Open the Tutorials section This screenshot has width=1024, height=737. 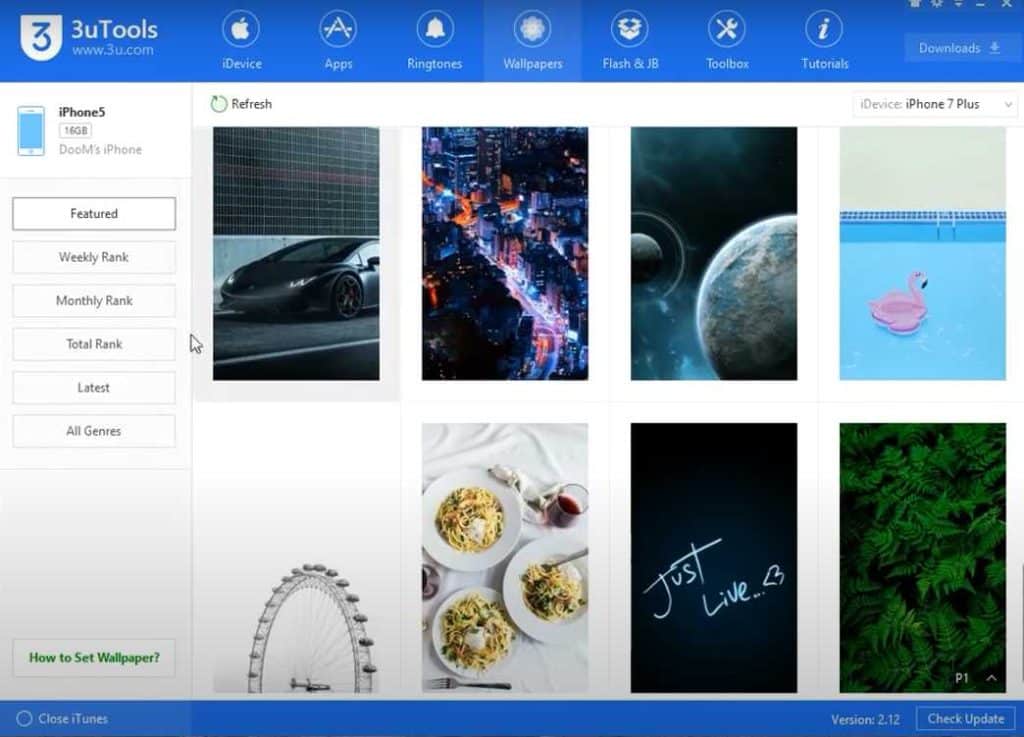824,42
